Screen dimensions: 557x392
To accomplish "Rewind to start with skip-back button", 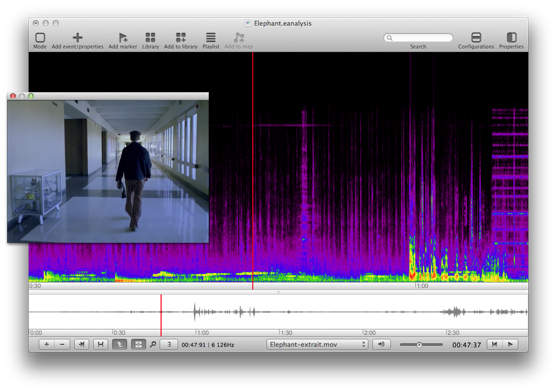I will [494, 344].
